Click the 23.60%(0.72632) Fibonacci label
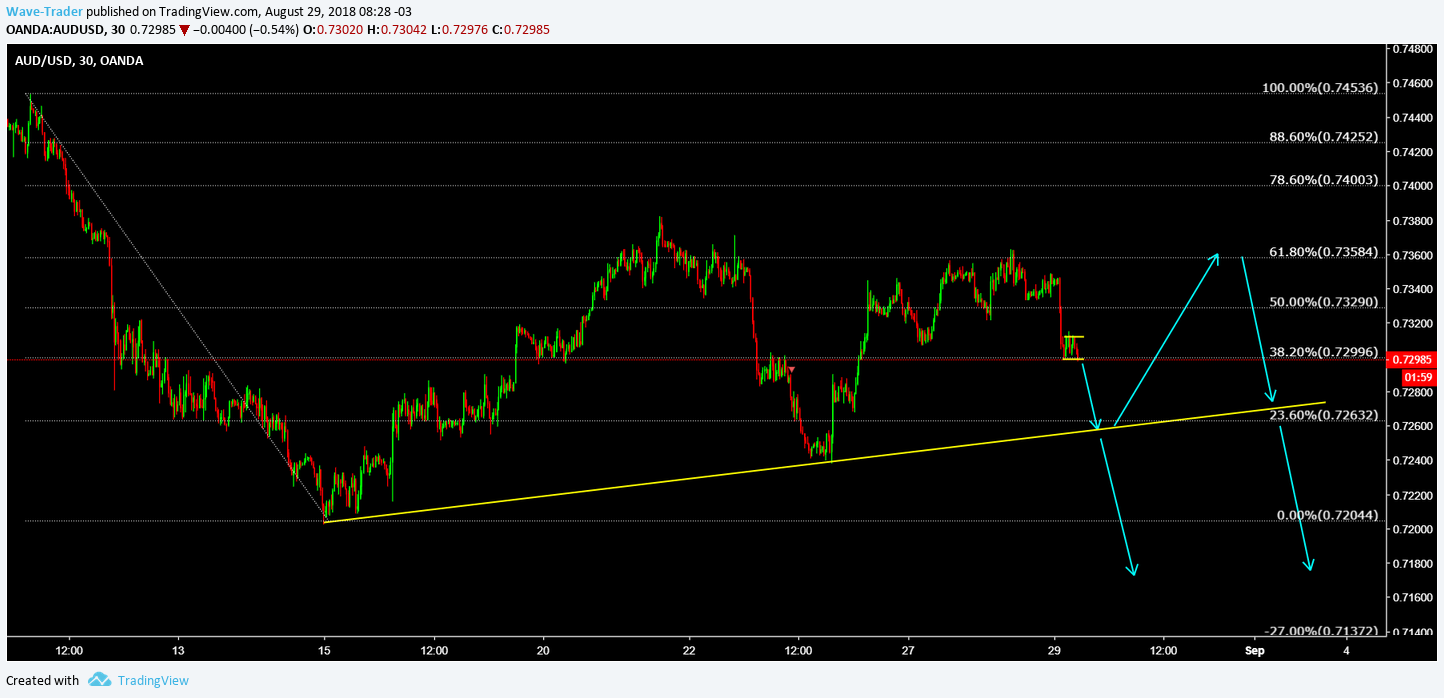Screen dimensions: 1444x698 1321,415
